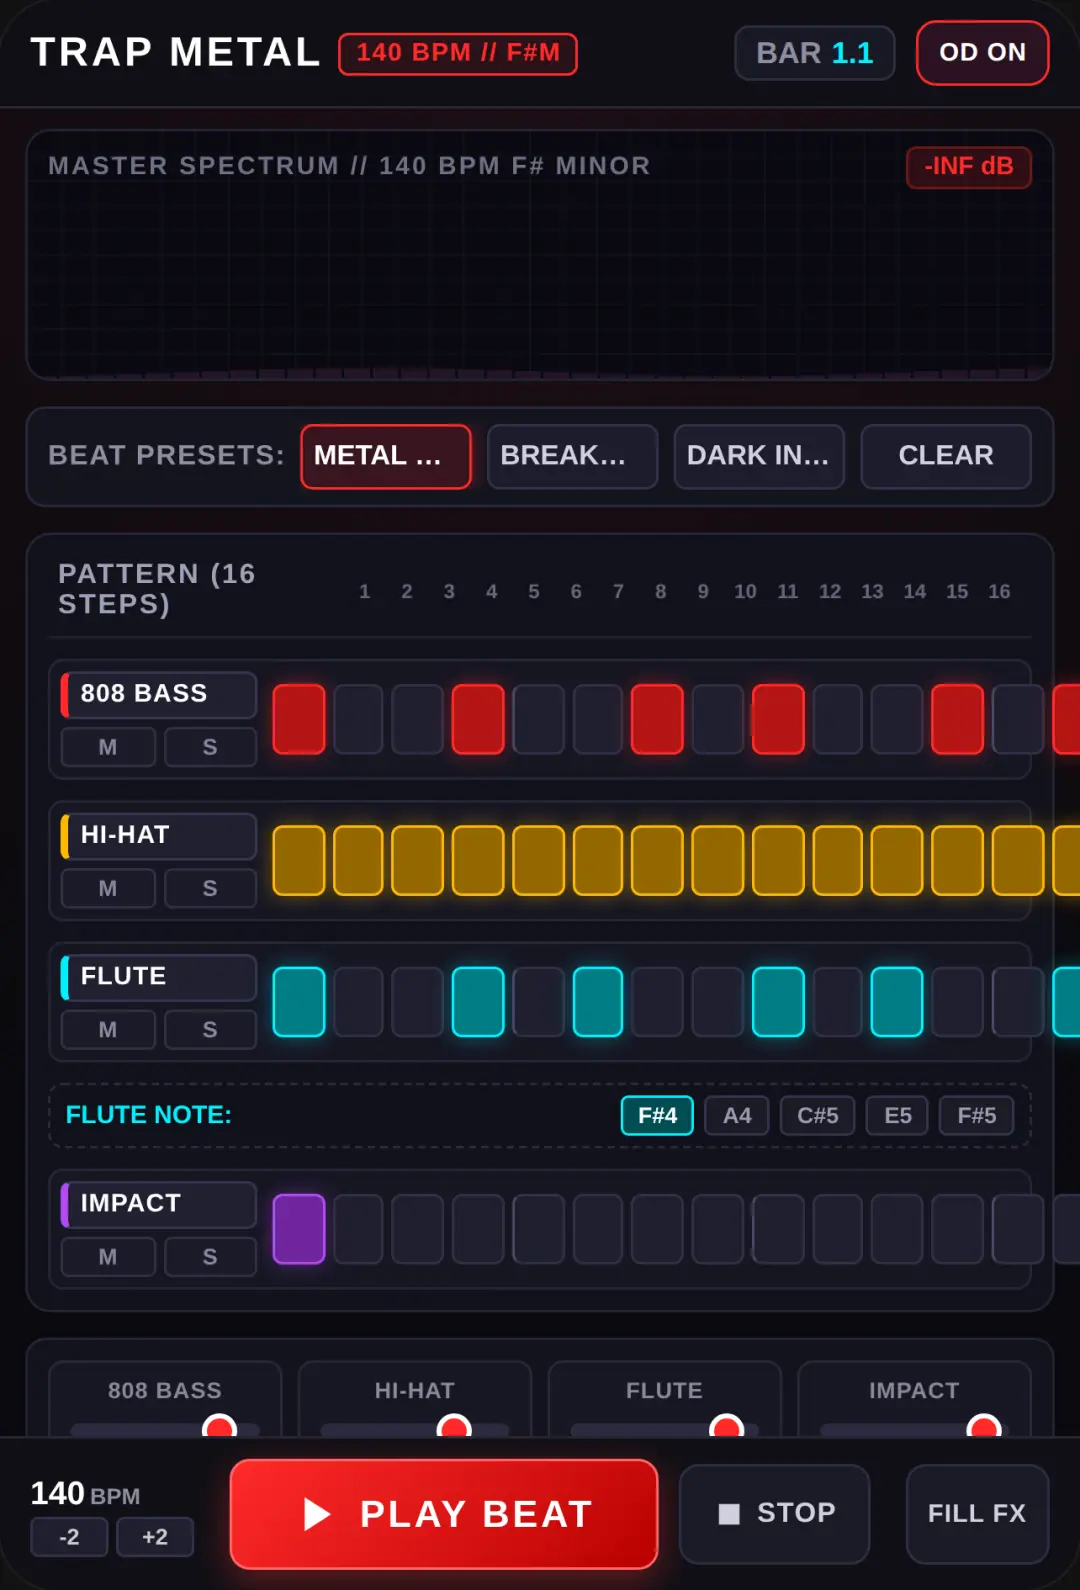Toggle 808 BASS step 12
Screen dimensions: 1080x1590
click(957, 719)
